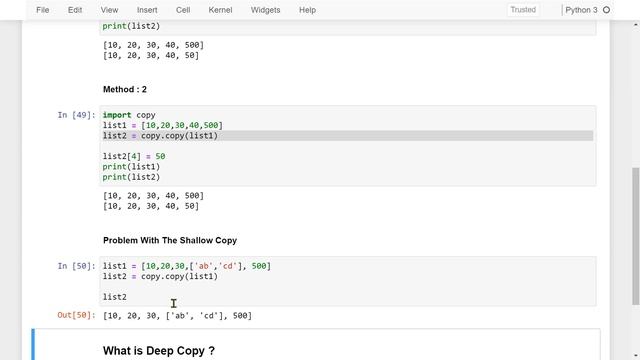
Task: Click the What is Deep Copy ? heading
Action: click(159, 351)
